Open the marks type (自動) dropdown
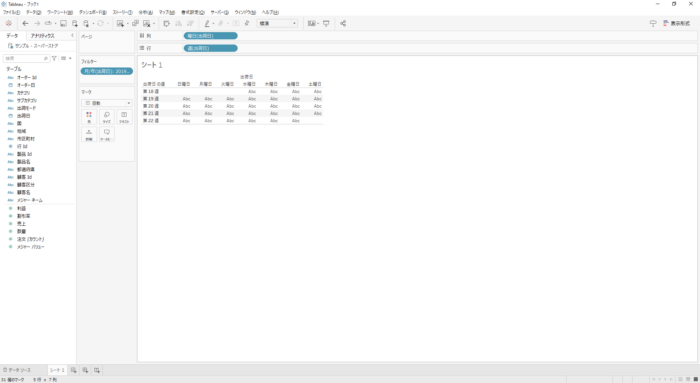This screenshot has width=700, height=383. click(107, 103)
